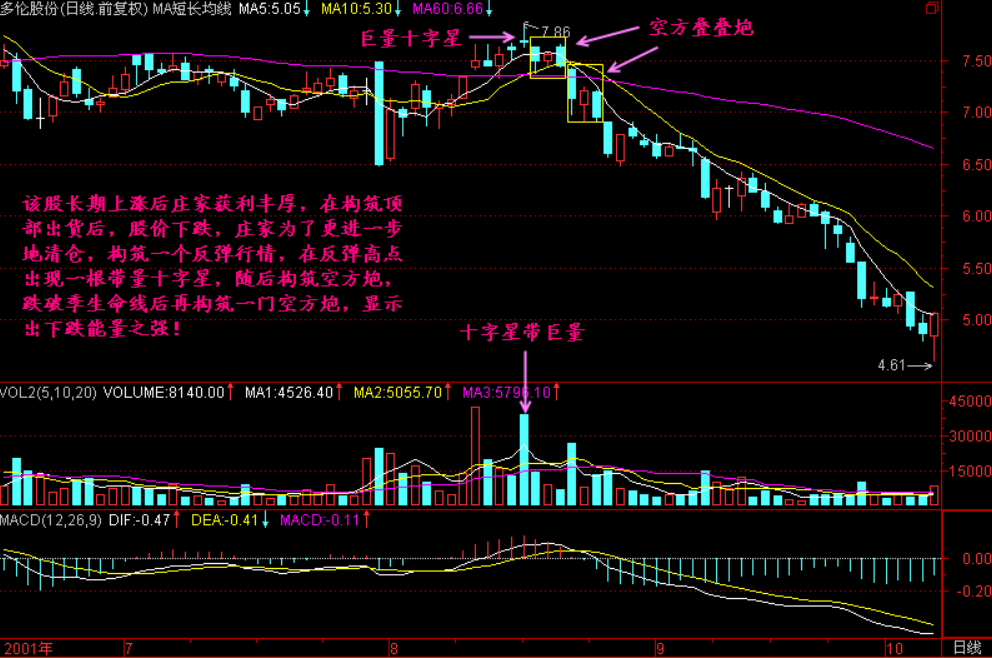The height and width of the screenshot is (658, 992).
Task: Jump to month 9 on the time axis
Action: click(657, 648)
